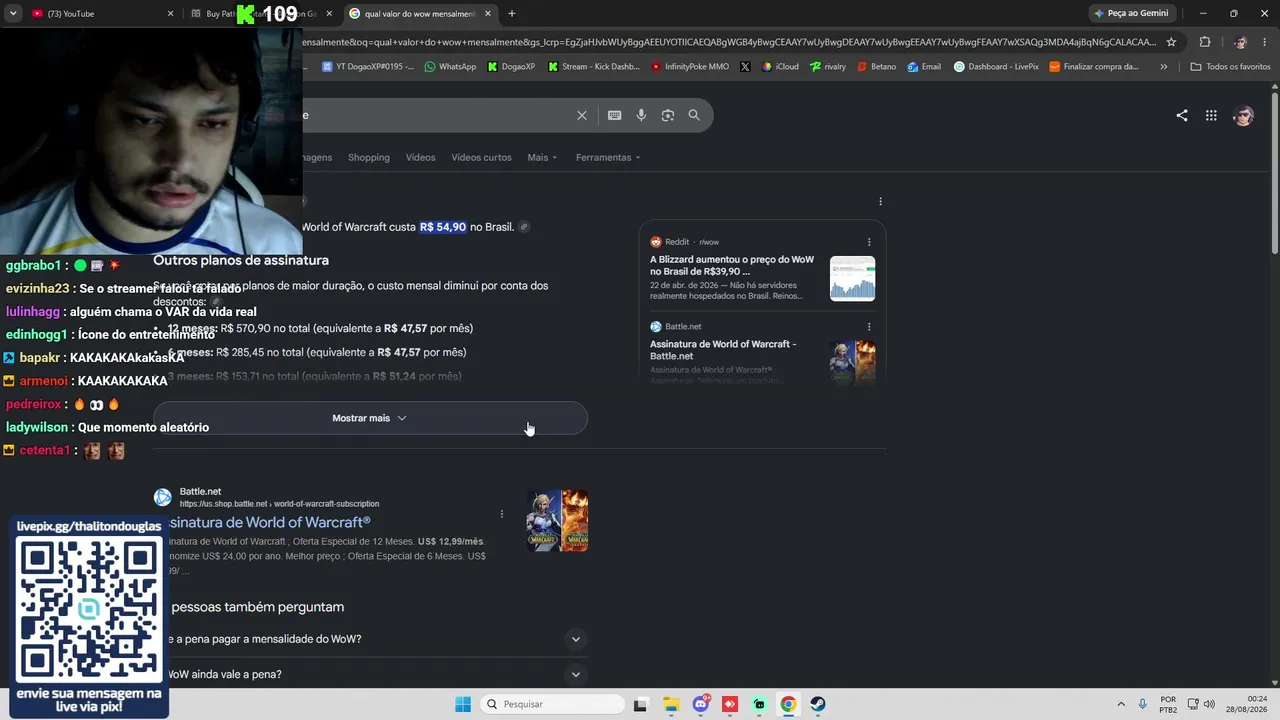
Task: Open the taskbar volume control
Action: [1210, 704]
